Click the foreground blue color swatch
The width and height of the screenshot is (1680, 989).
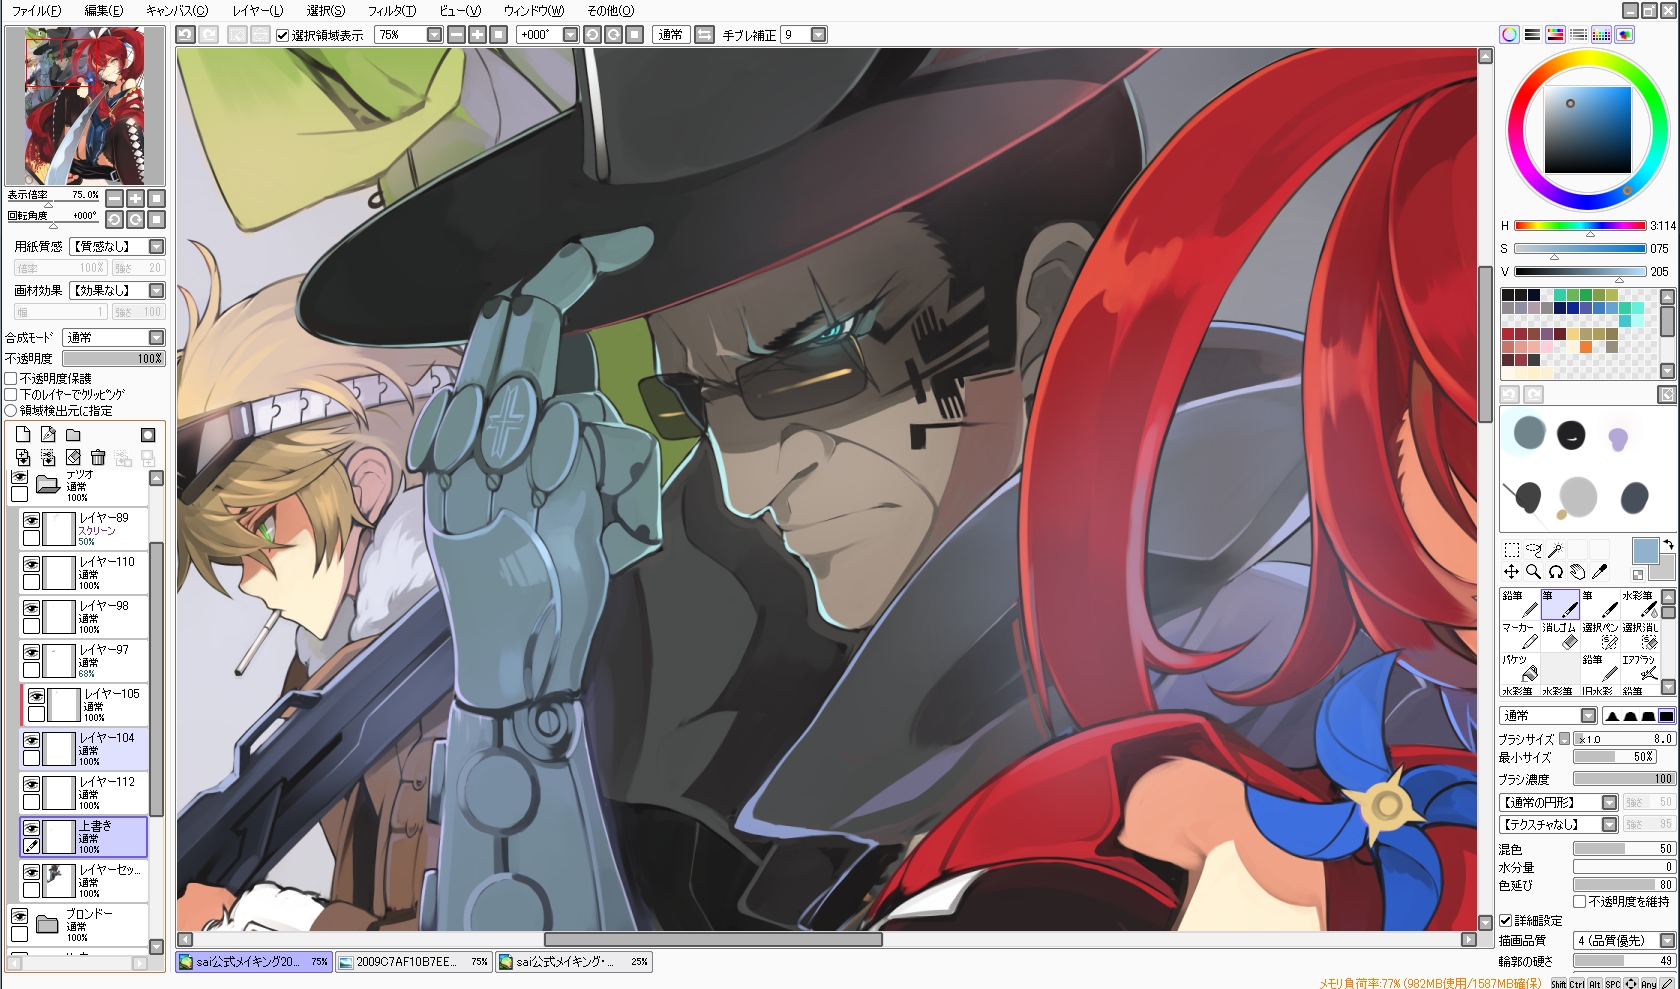(1645, 551)
